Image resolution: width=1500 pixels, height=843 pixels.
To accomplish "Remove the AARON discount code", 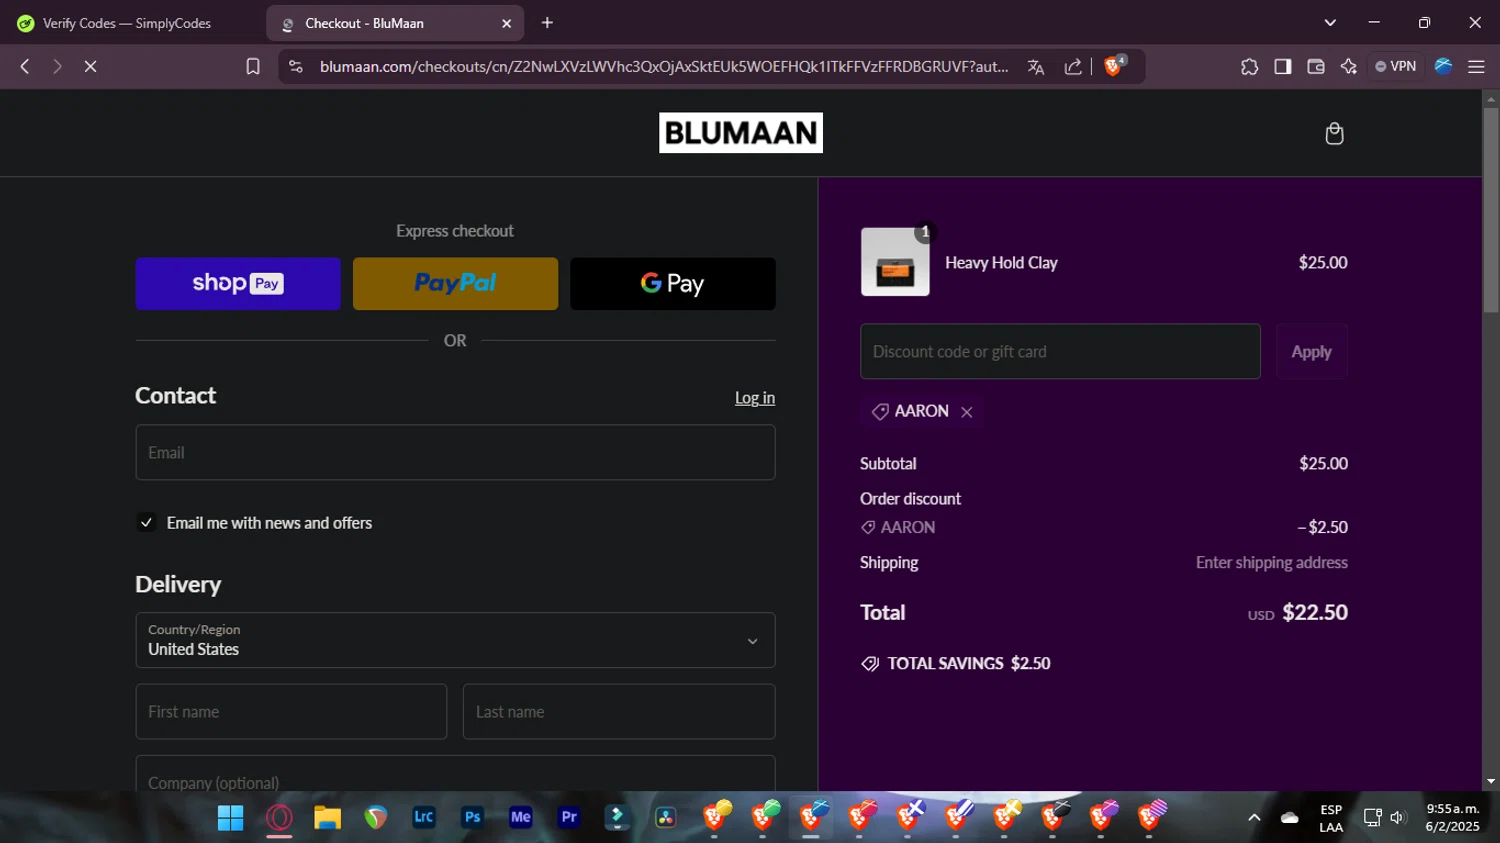I will 967,412.
